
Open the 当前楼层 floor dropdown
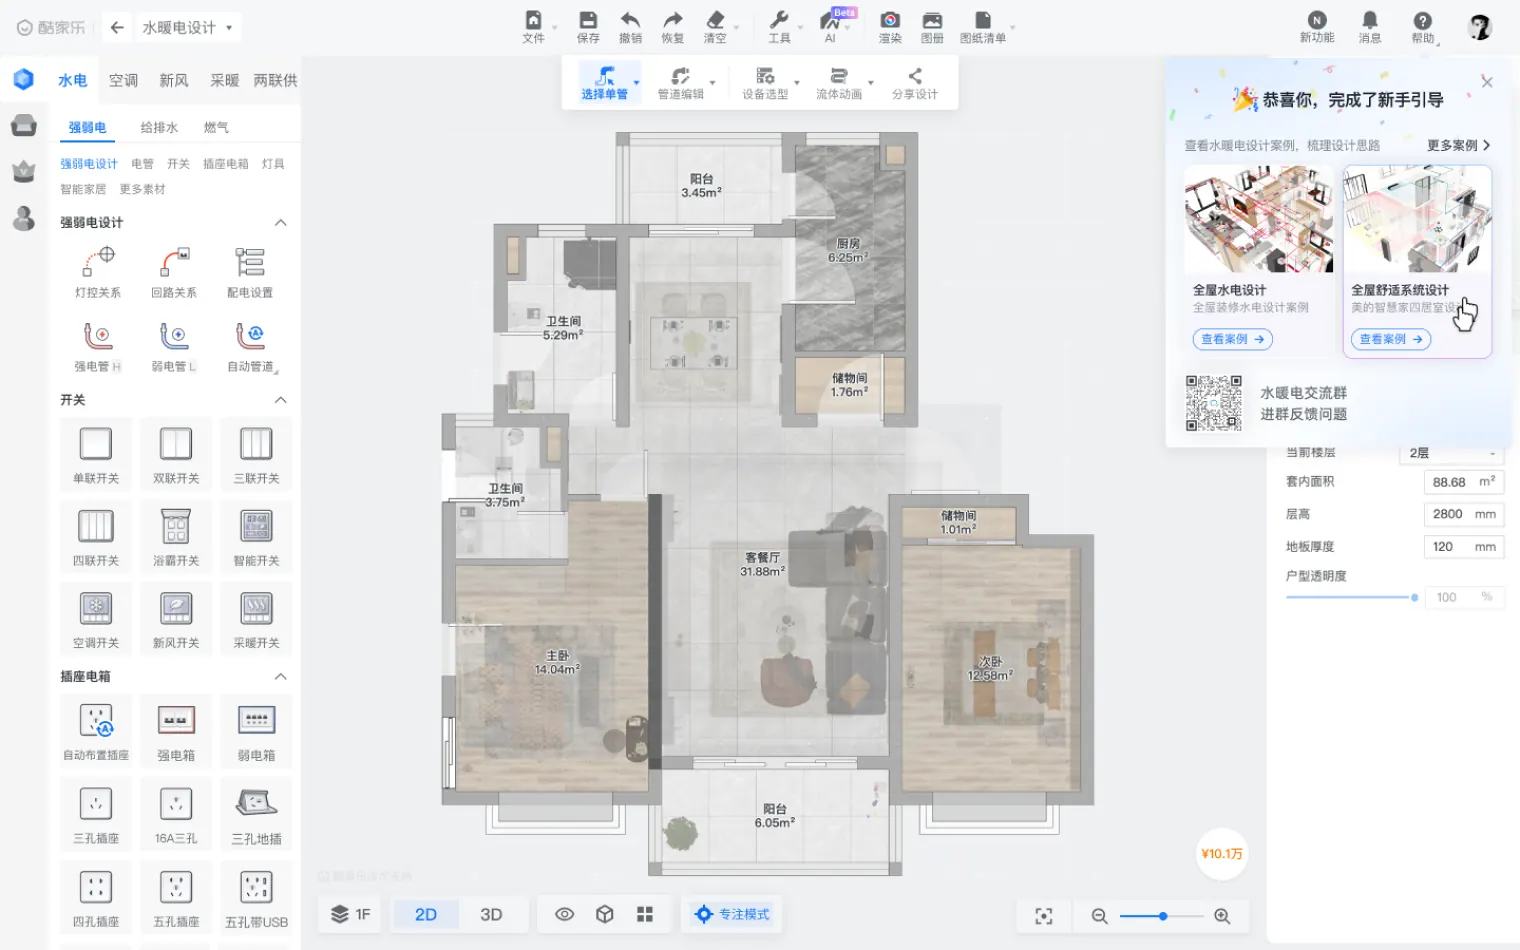point(1450,453)
